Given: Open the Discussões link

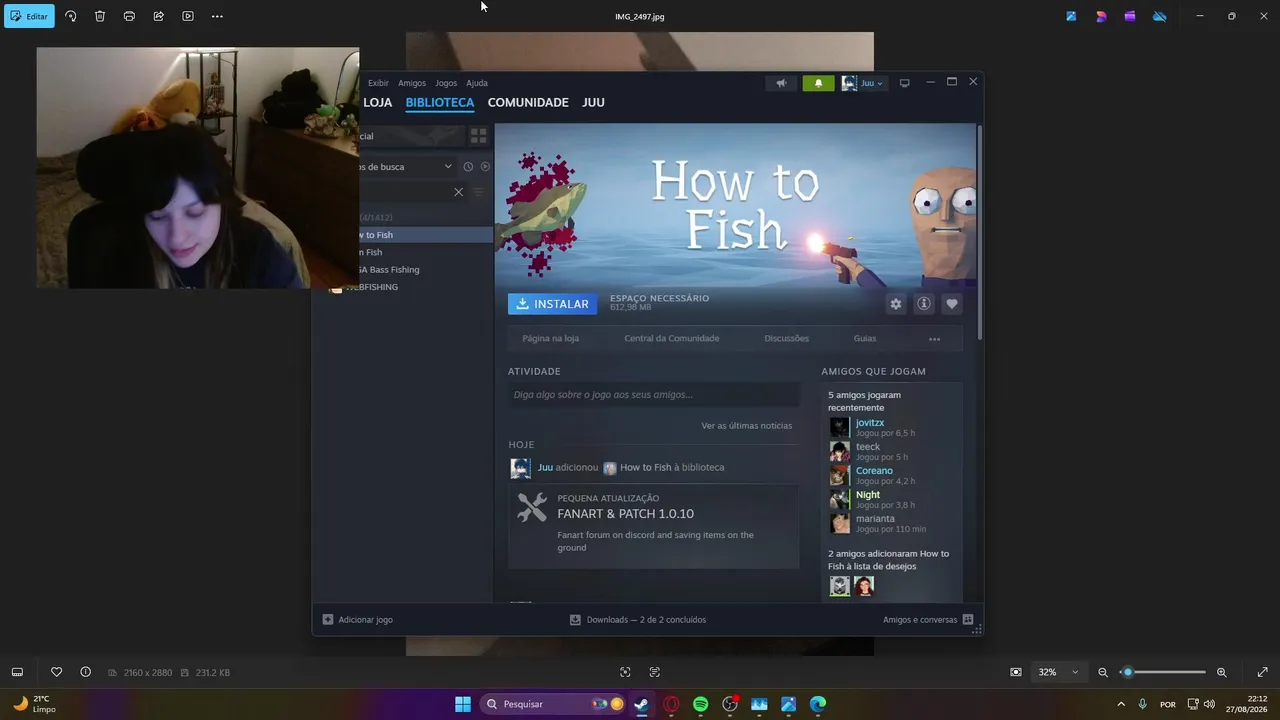Looking at the screenshot, I should coord(787,338).
